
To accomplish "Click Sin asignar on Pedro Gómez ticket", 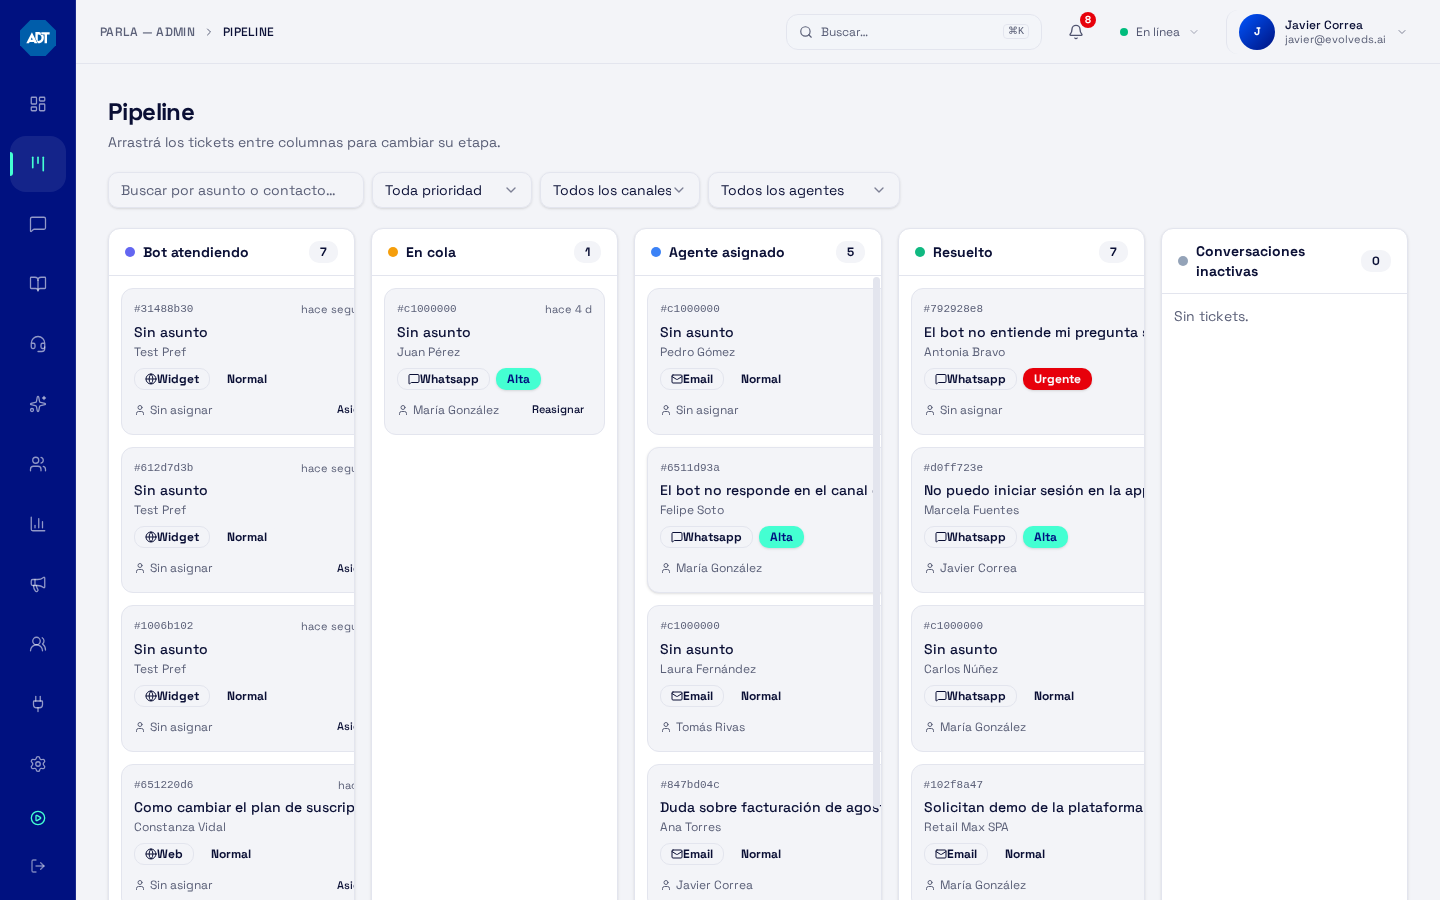I will (707, 410).
